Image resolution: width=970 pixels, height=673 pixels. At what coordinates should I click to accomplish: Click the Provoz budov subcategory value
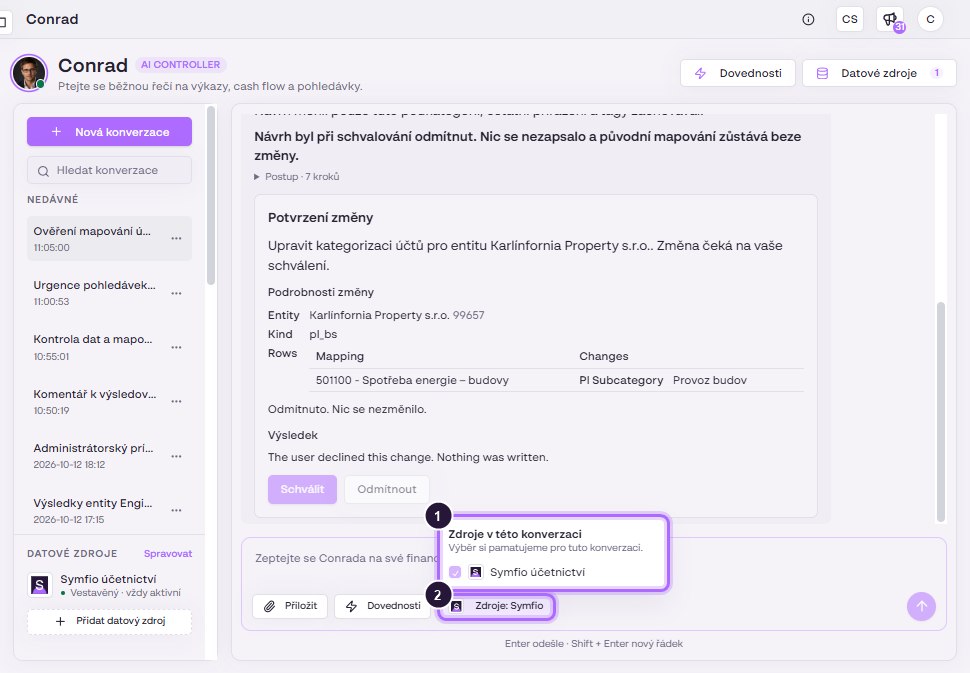tap(710, 380)
